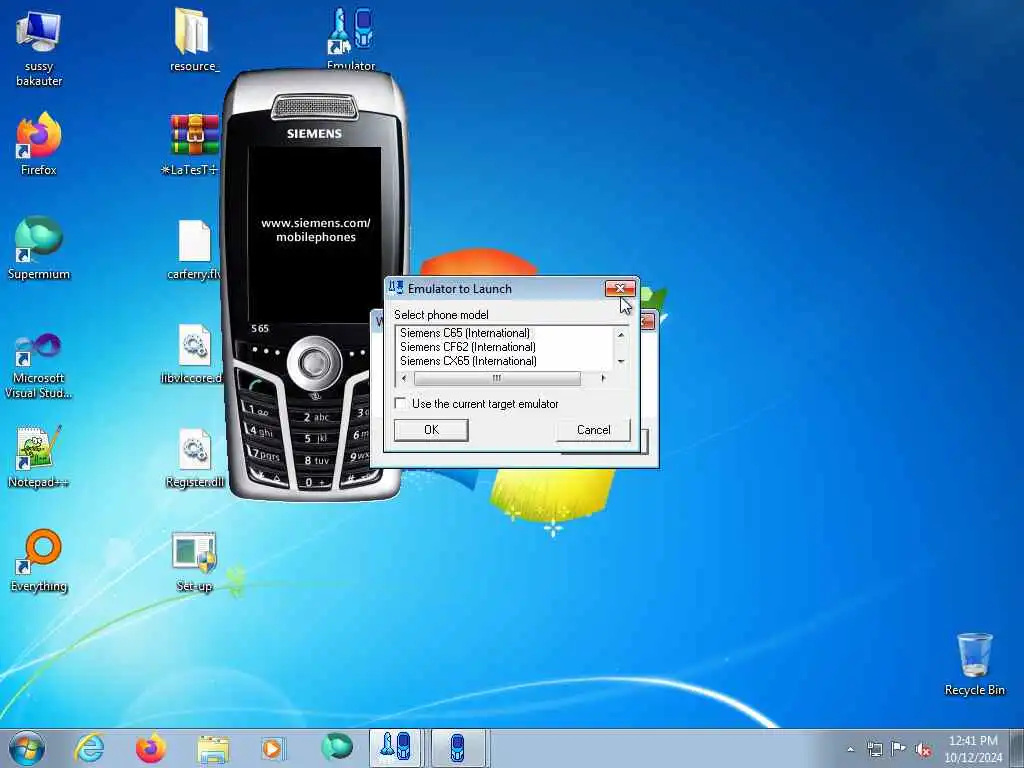
Task: Show hidden system tray icons
Action: [x=850, y=749]
